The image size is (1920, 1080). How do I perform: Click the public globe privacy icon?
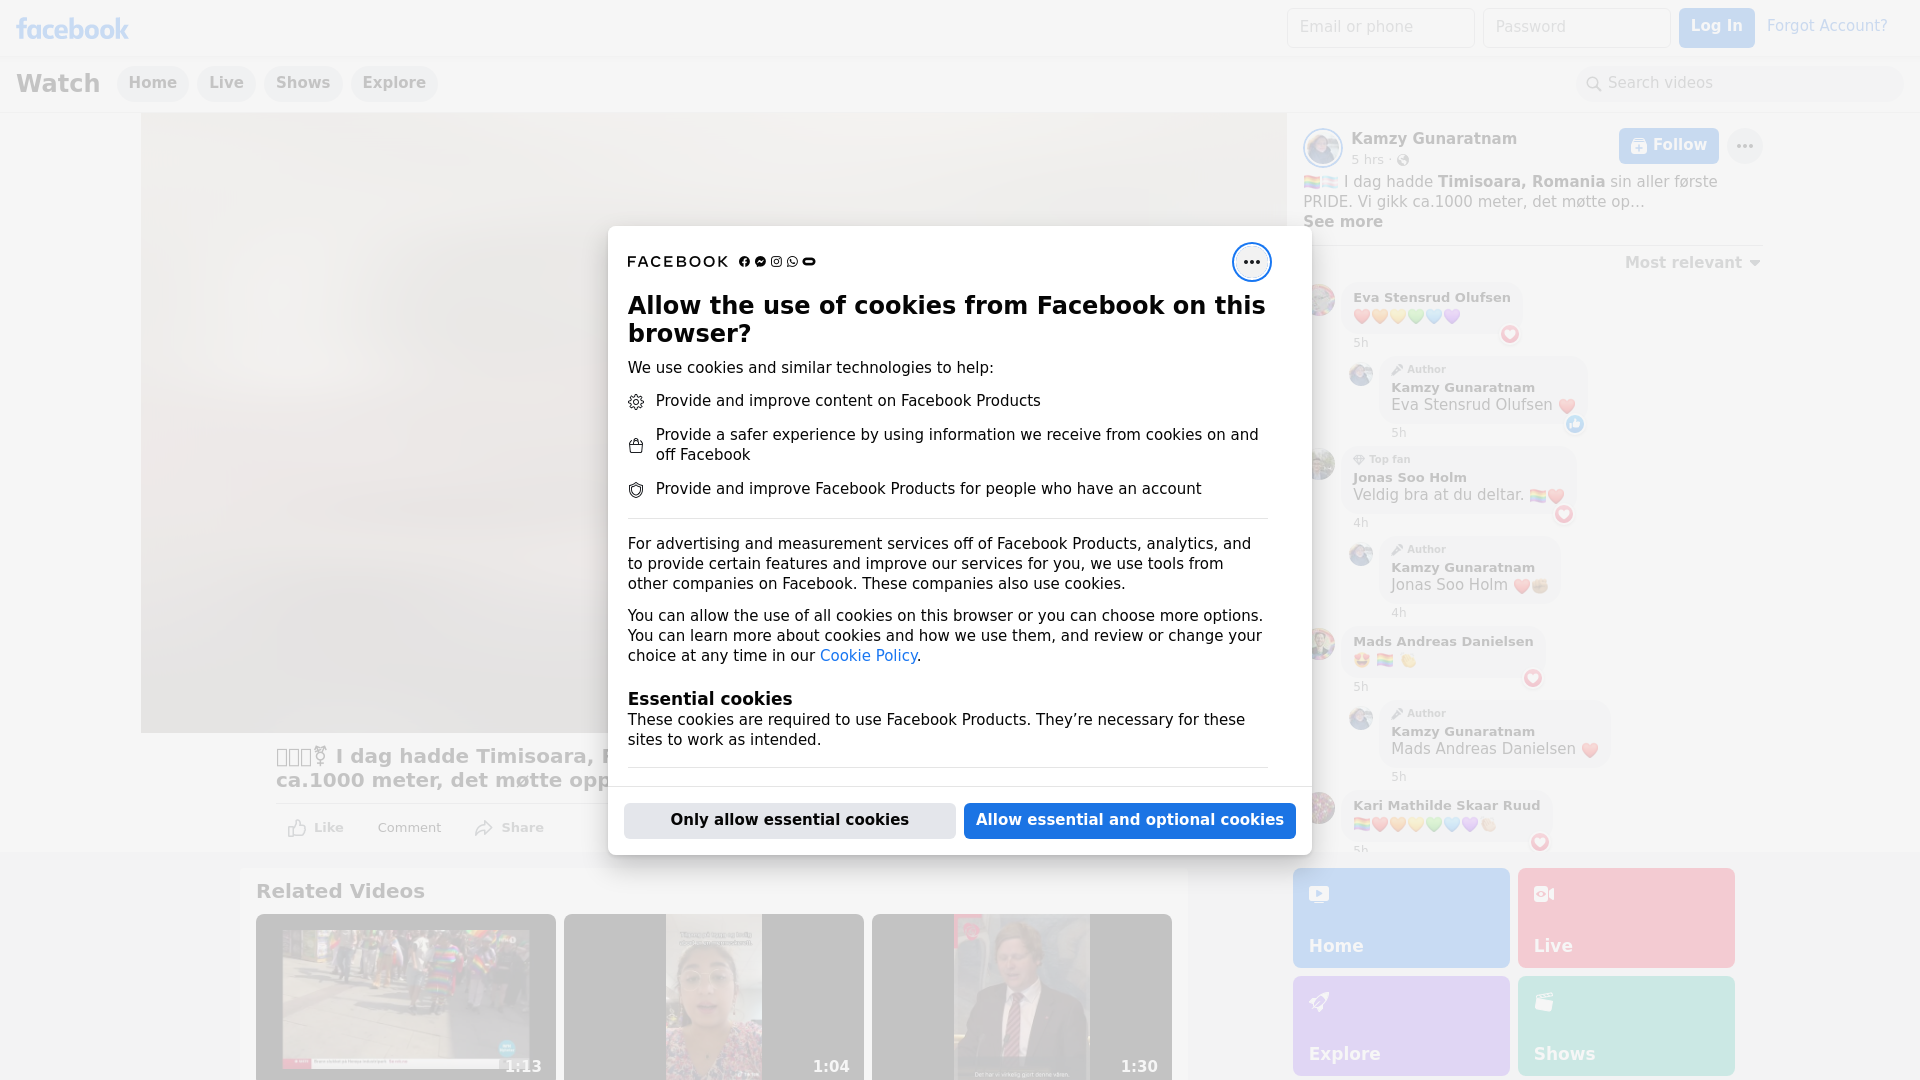tap(1403, 160)
